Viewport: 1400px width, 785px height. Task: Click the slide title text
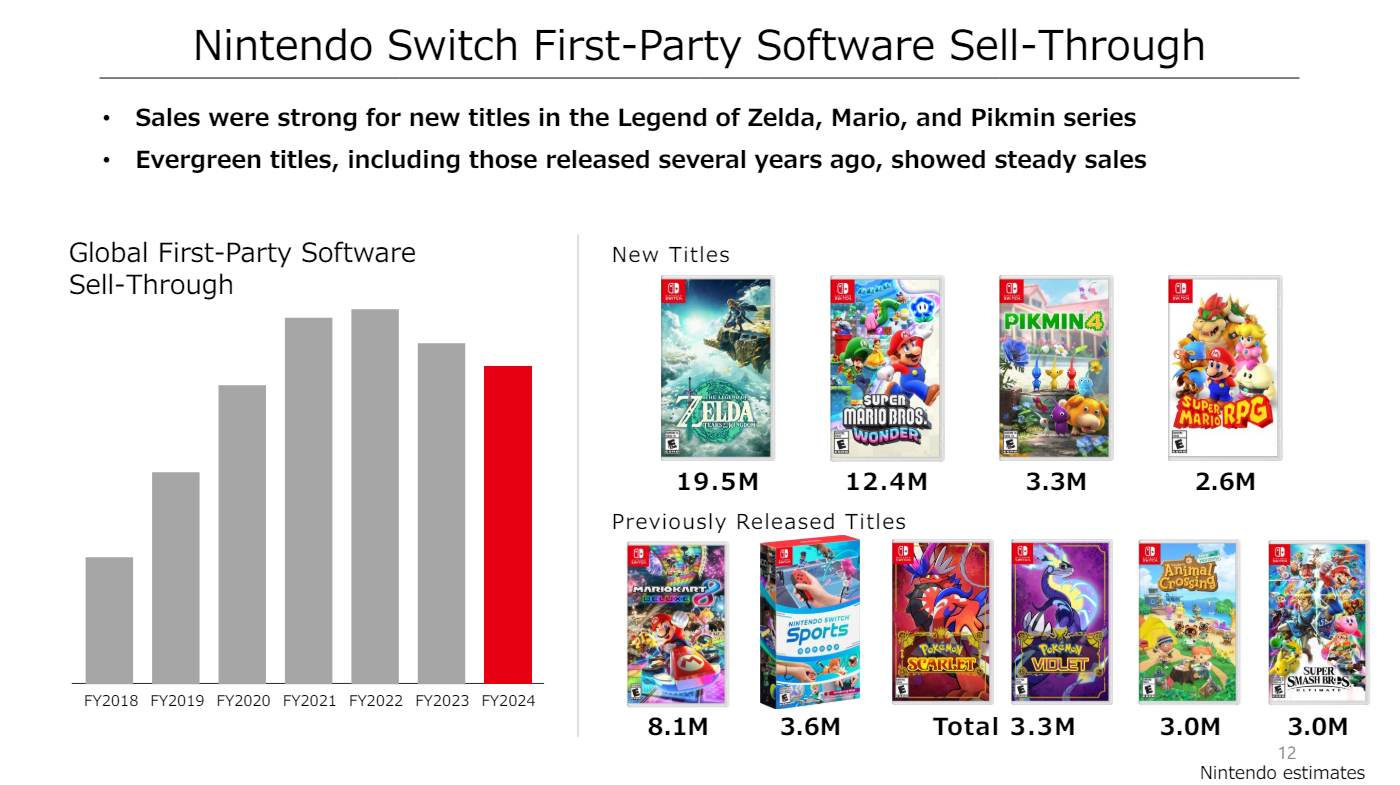(x=699, y=46)
